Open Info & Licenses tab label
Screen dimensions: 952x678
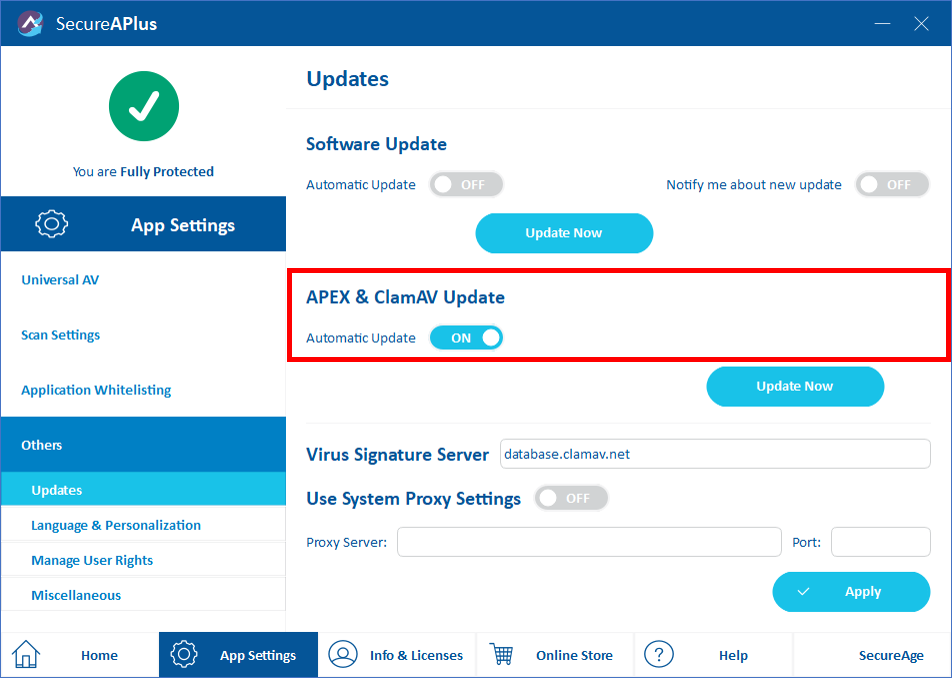(416, 656)
